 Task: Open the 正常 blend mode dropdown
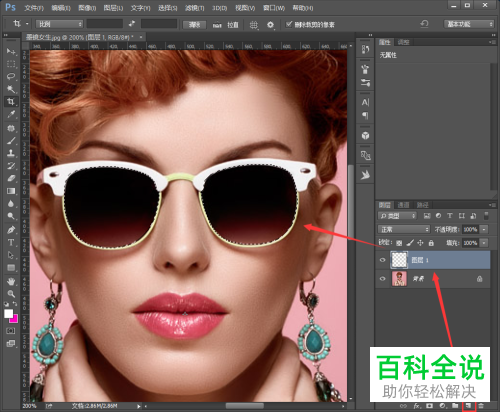click(404, 229)
